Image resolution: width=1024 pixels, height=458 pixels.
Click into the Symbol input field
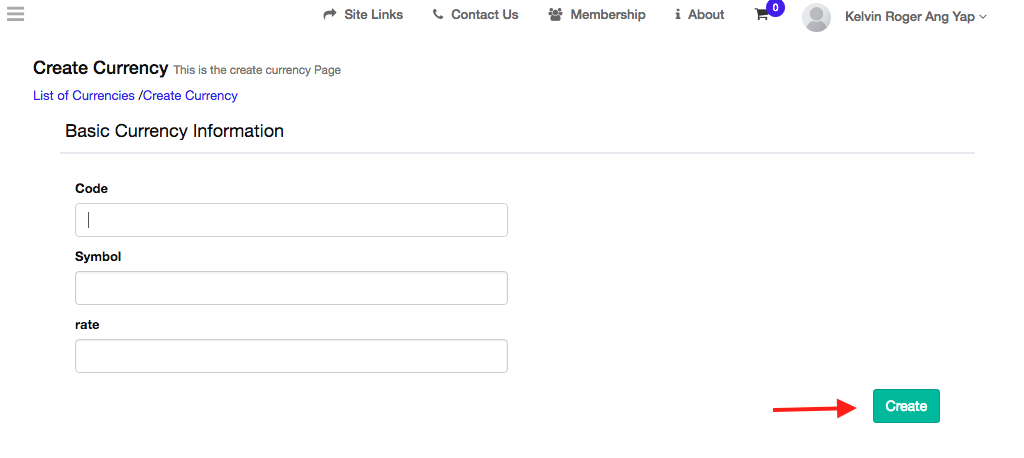(x=291, y=288)
